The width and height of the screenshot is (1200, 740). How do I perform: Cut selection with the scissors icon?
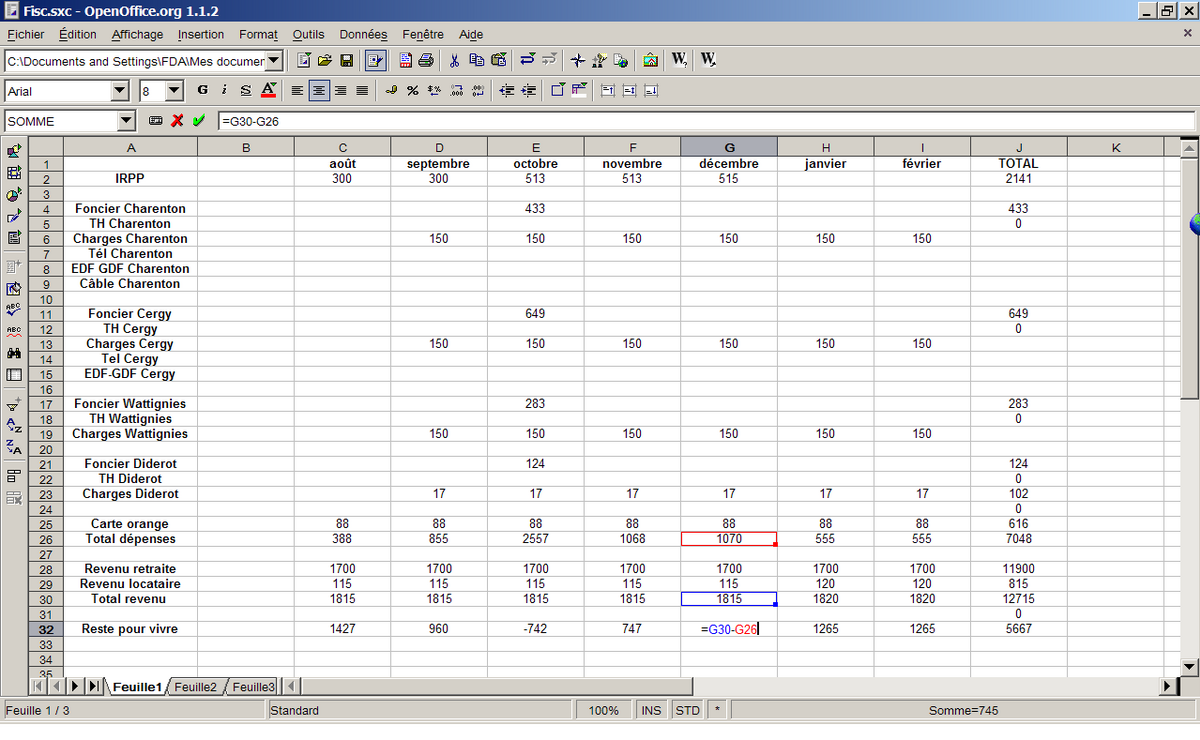pos(454,60)
